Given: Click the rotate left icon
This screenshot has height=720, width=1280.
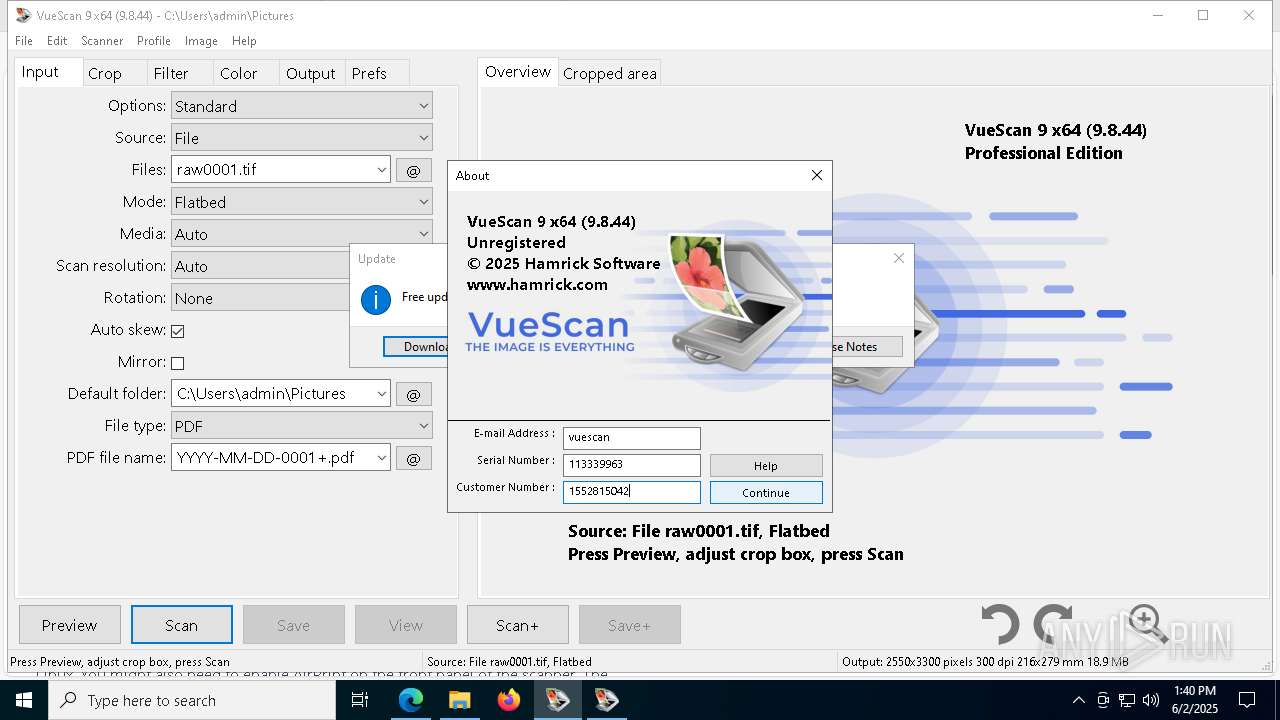Looking at the screenshot, I should click(x=999, y=625).
